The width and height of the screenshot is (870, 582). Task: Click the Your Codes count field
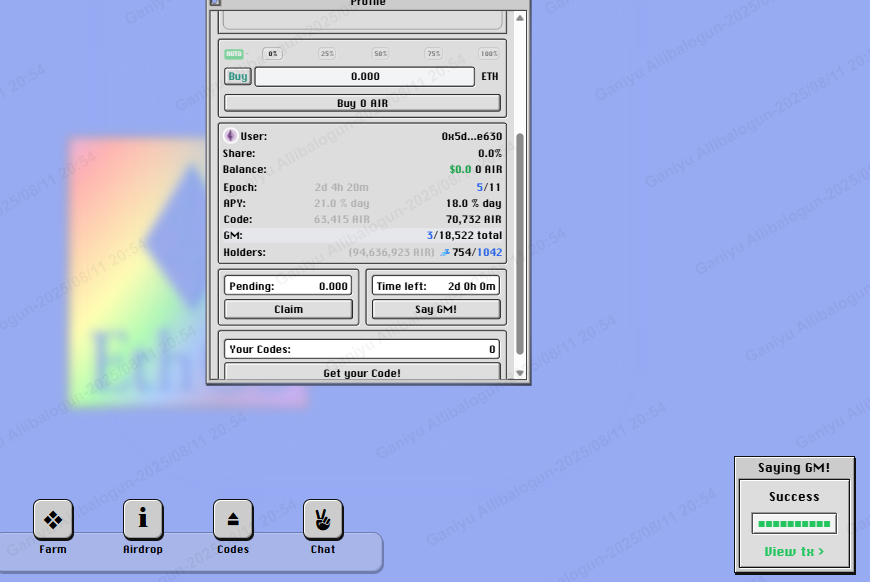362,349
